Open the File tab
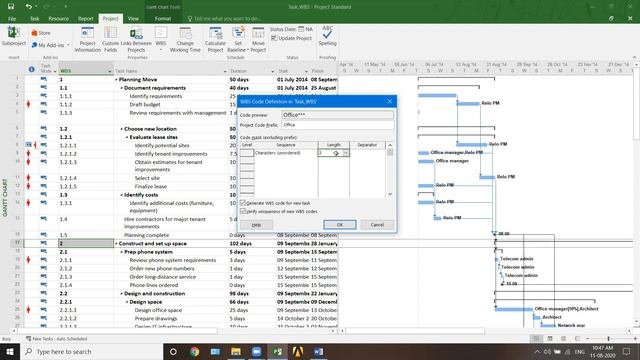 [12, 19]
